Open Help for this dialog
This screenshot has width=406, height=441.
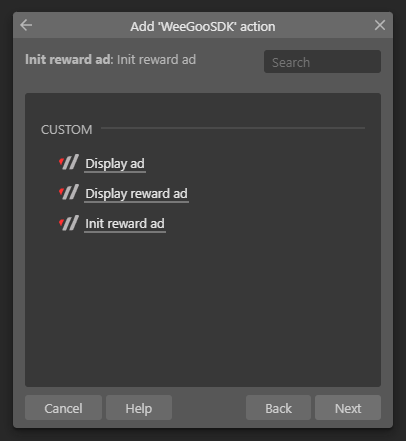click(139, 408)
